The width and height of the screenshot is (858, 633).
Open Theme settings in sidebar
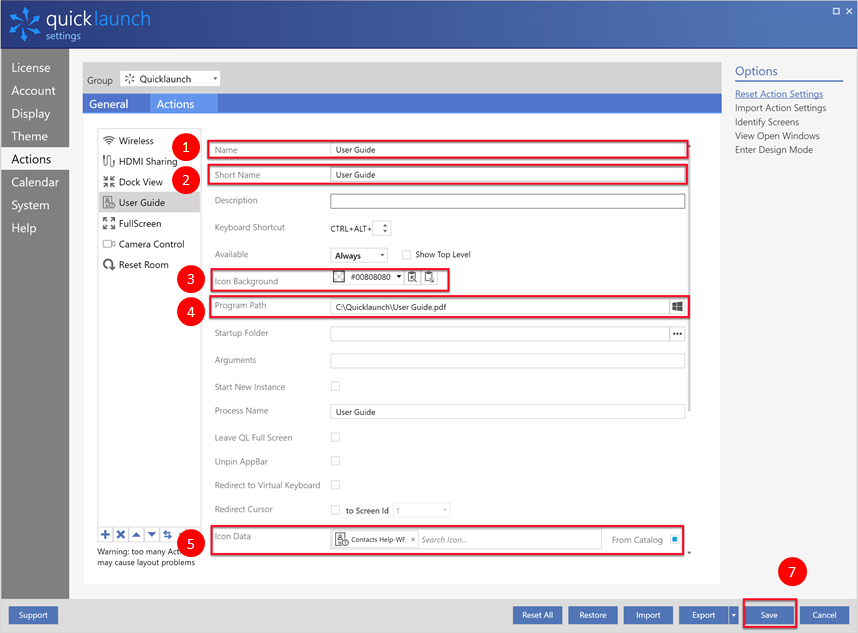tap(30, 136)
